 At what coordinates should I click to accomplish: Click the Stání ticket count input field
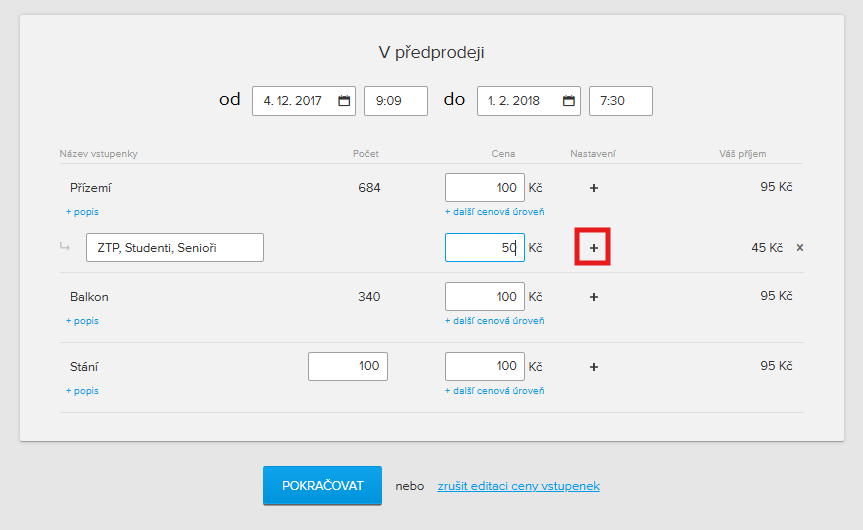(347, 367)
